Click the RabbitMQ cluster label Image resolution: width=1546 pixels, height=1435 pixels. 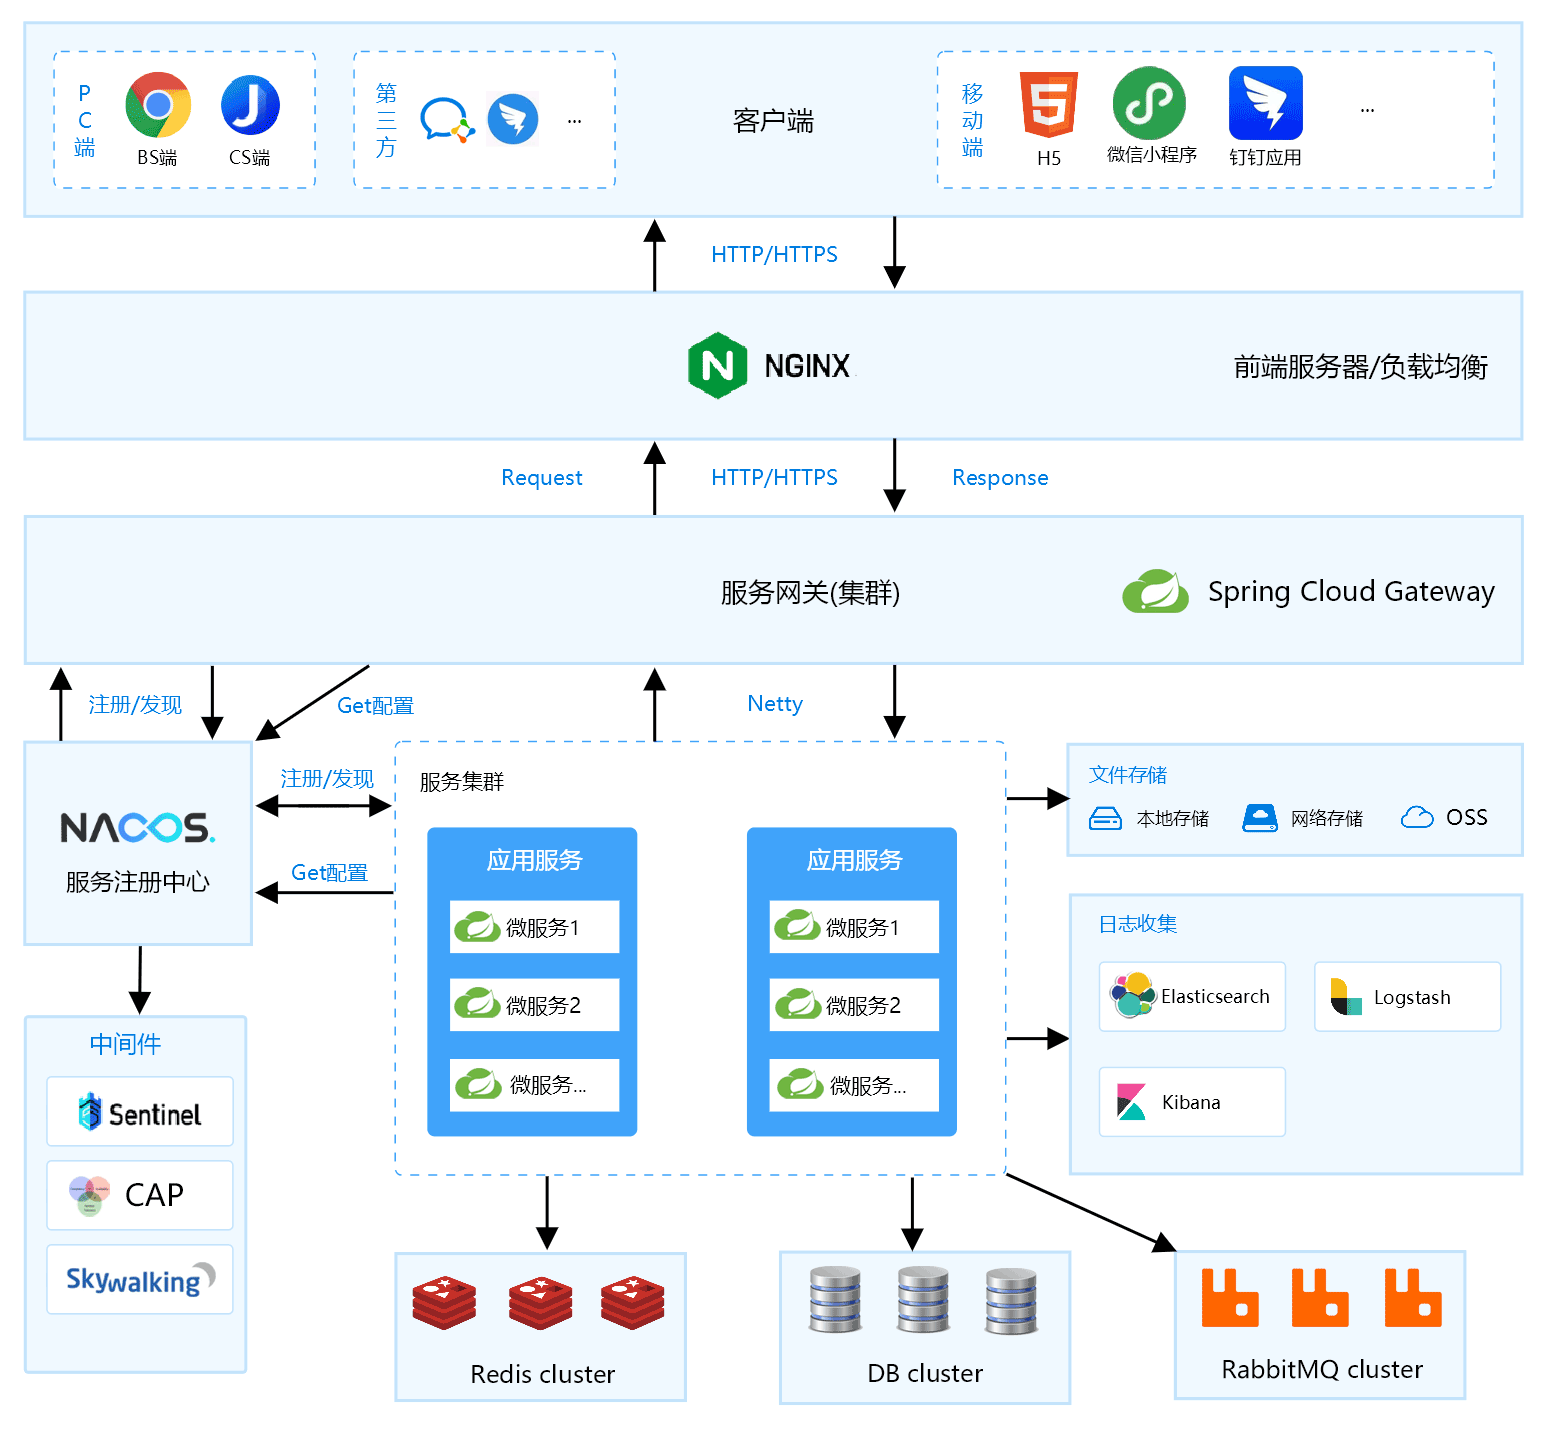click(x=1322, y=1369)
